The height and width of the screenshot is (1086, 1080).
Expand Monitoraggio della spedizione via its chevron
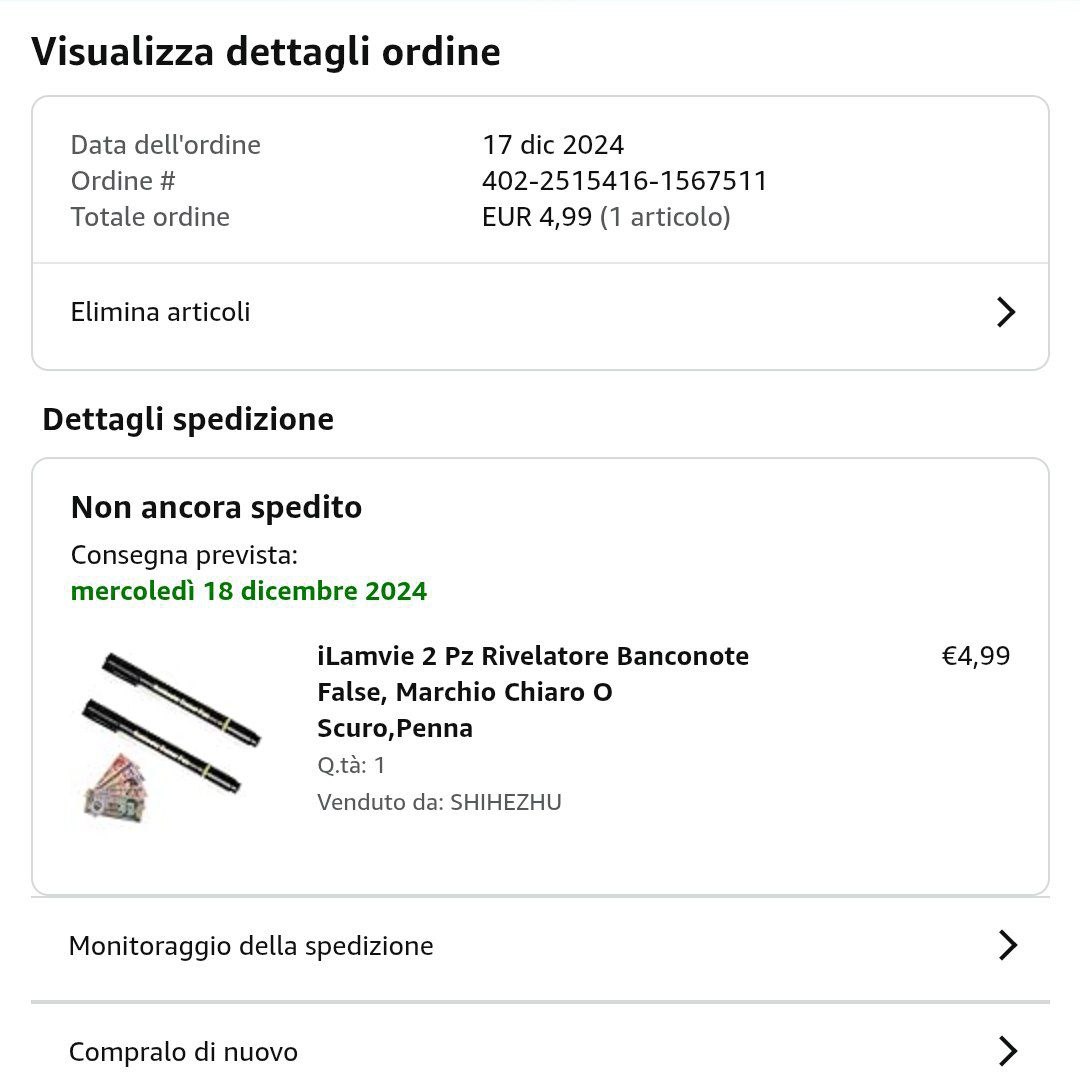1008,945
